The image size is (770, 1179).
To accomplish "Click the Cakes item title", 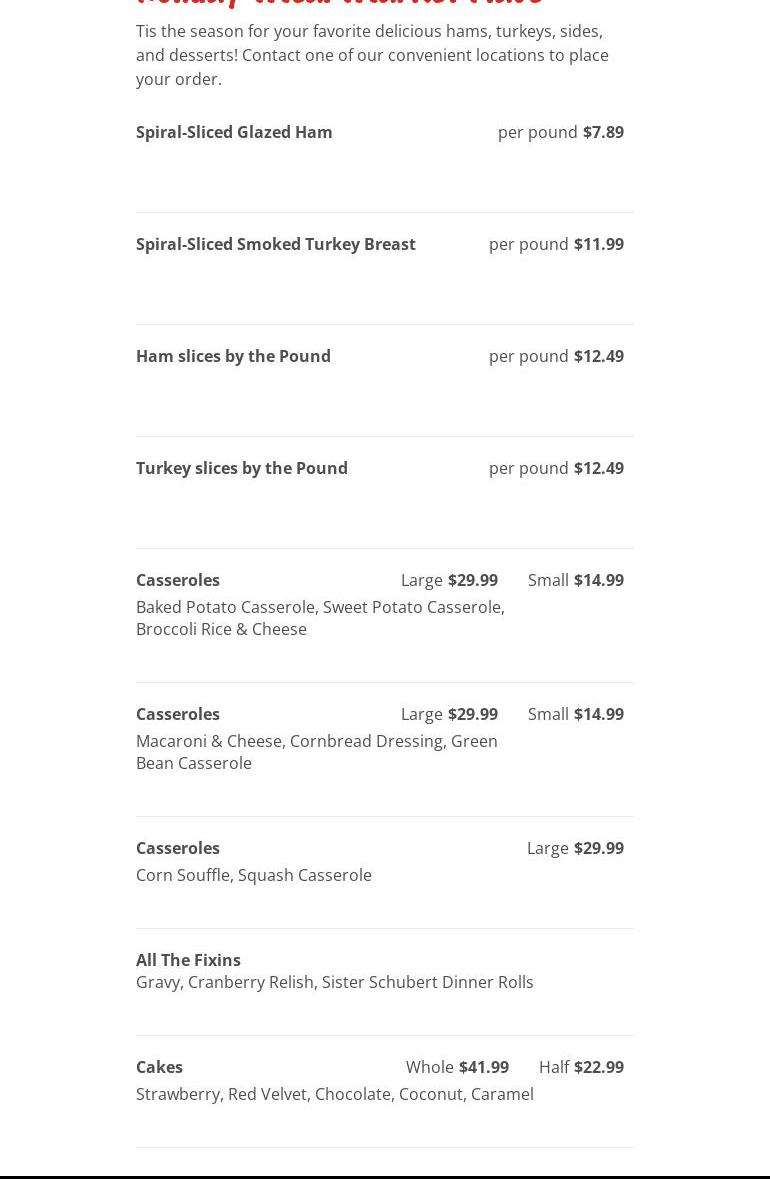I will coord(159,1067).
